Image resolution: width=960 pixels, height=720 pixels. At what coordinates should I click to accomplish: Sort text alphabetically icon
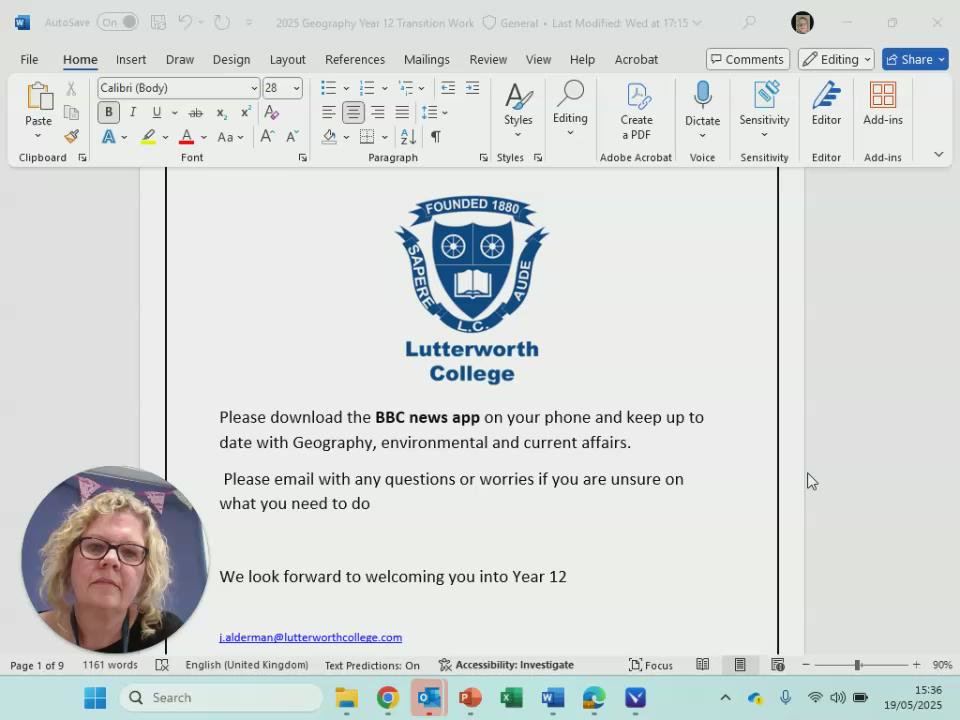[408, 137]
